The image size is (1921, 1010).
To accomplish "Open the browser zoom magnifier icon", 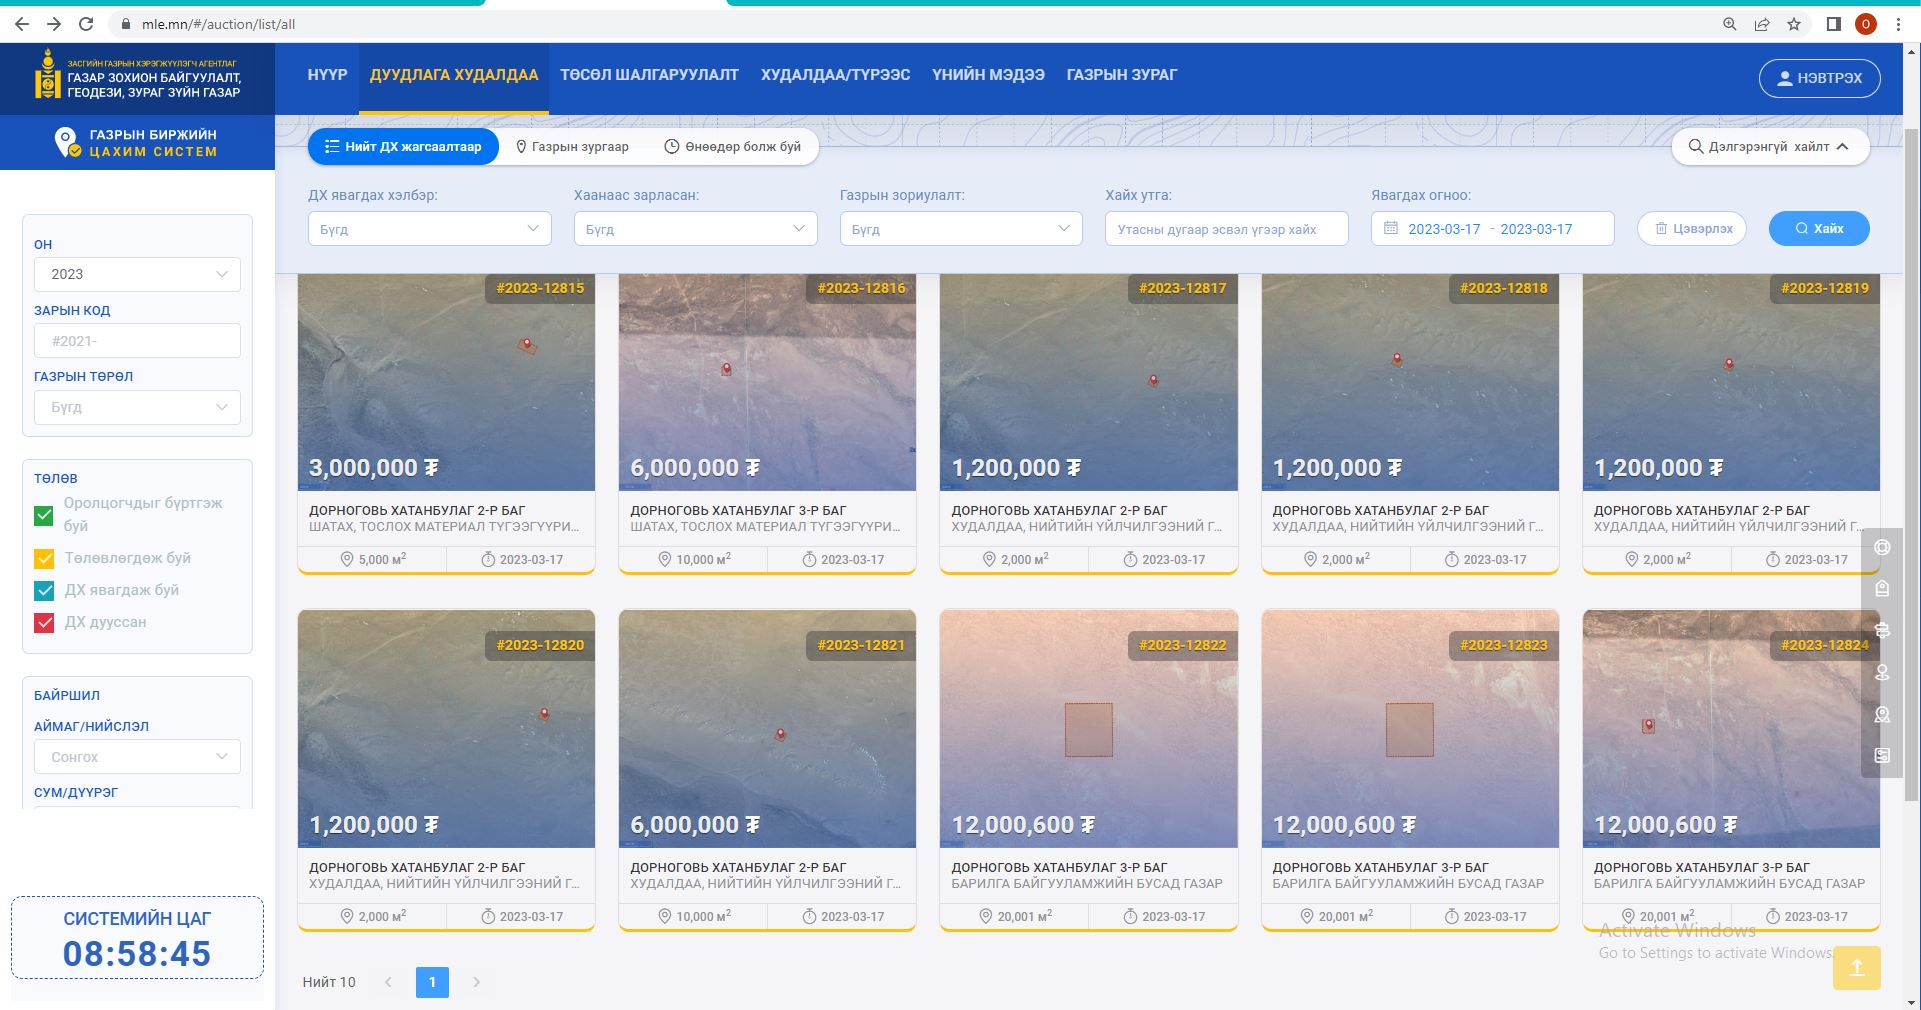I will [1730, 24].
